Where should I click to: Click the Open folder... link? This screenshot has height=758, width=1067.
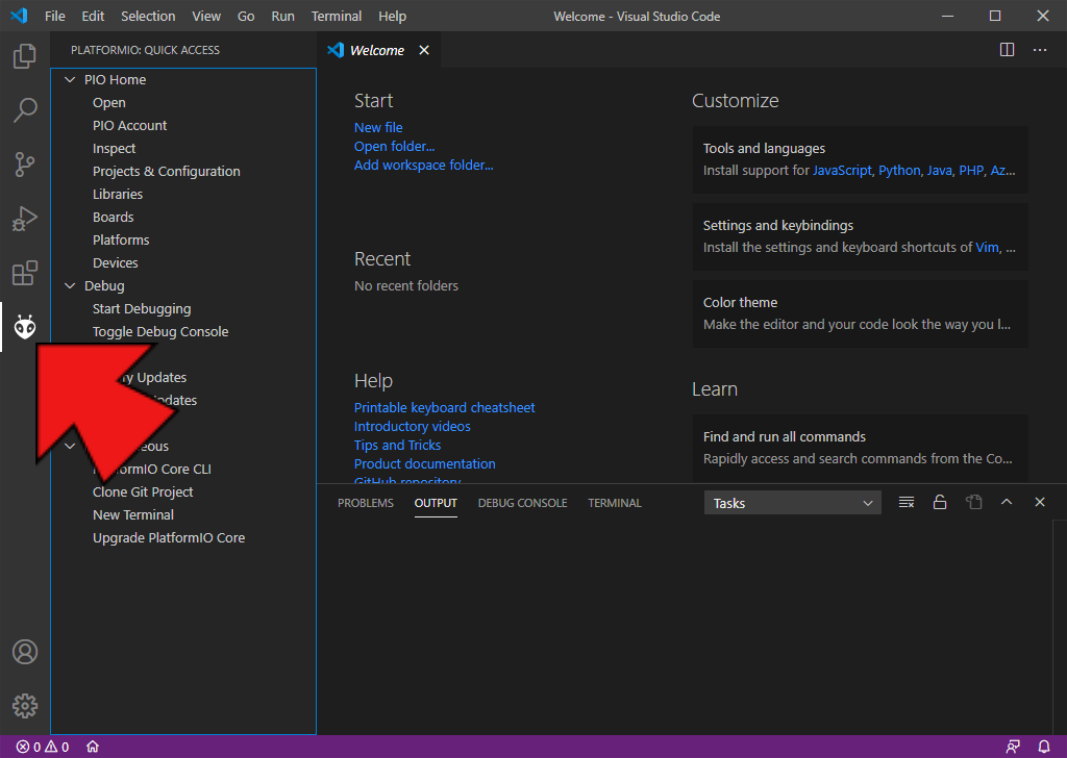click(394, 146)
